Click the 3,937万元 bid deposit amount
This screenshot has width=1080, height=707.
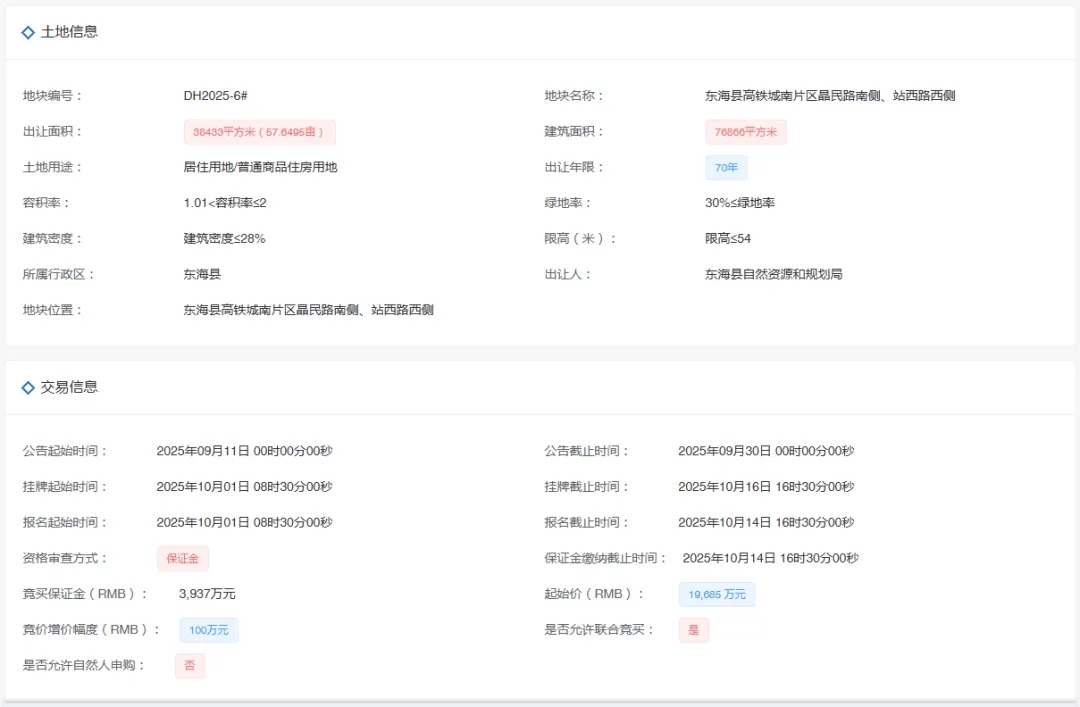point(207,594)
